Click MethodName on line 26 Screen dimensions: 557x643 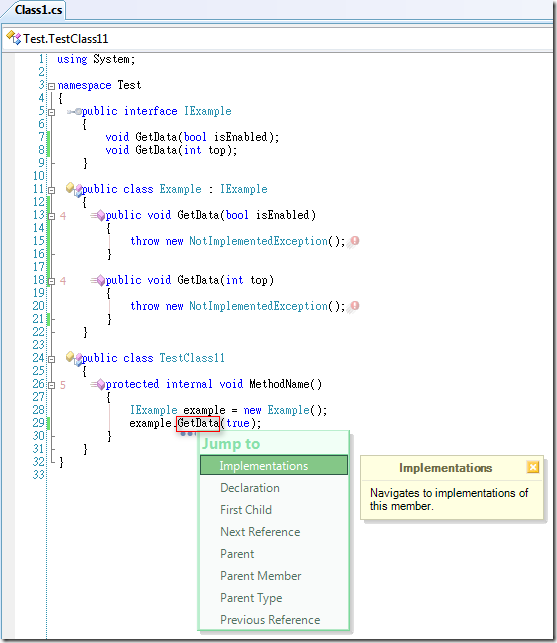pos(279,384)
